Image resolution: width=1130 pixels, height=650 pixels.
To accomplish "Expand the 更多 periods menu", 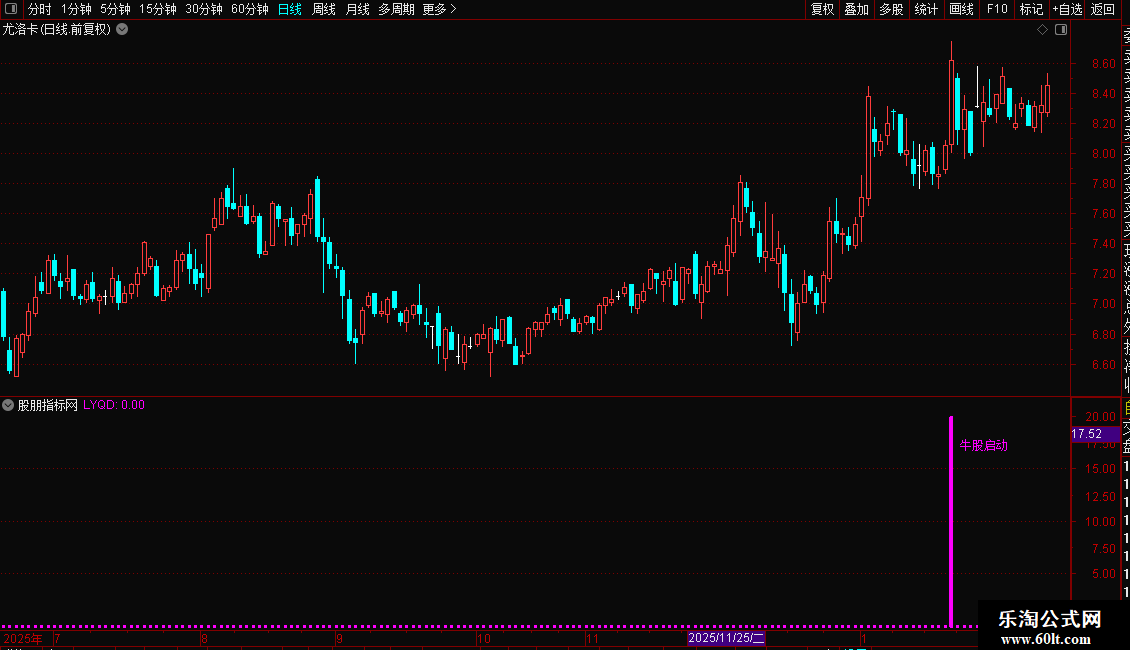I will 439,9.
